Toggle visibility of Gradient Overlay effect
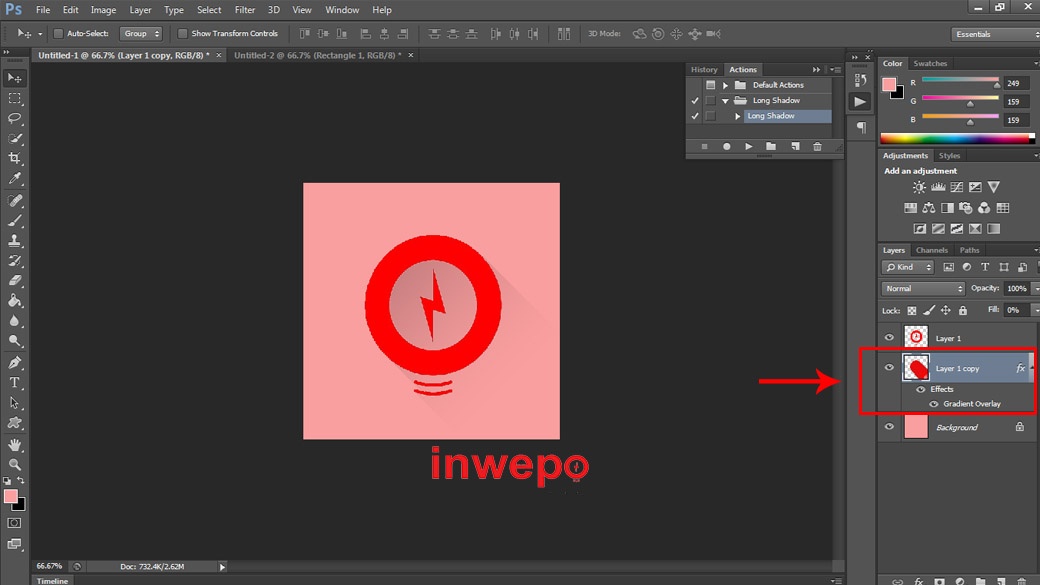The image size is (1040, 585). 934,404
